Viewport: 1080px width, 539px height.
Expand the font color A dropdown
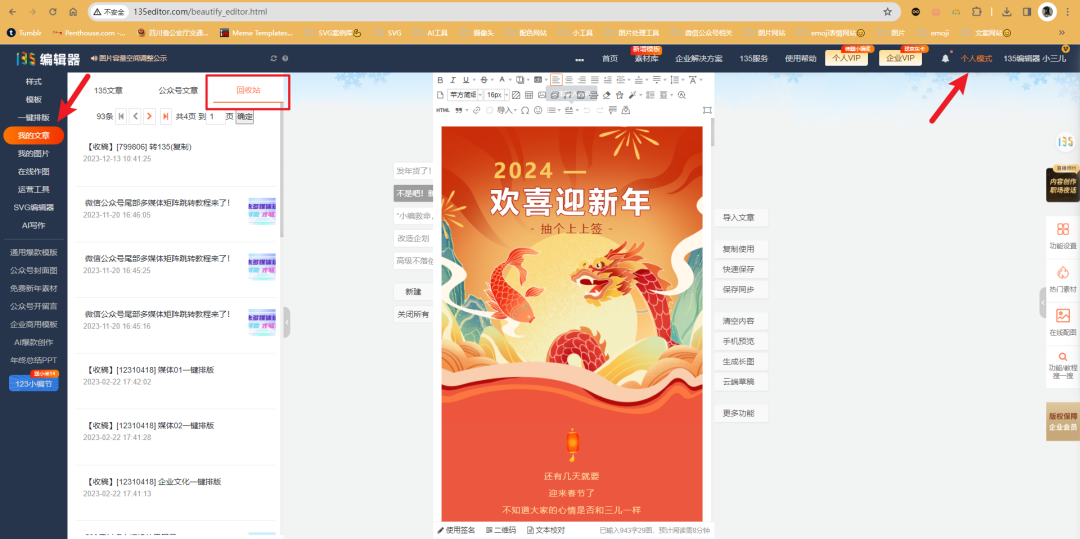(x=510, y=80)
